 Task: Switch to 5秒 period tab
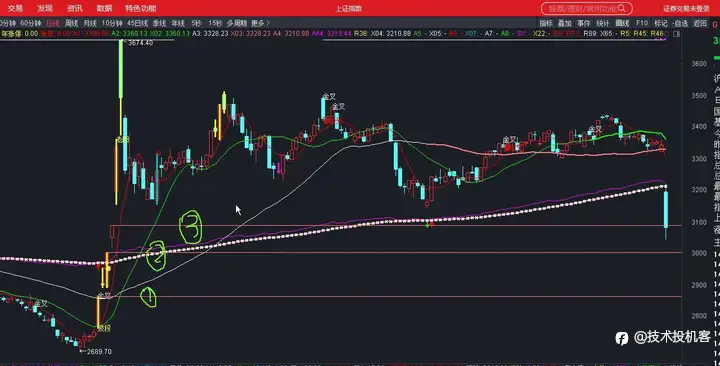coord(197,23)
